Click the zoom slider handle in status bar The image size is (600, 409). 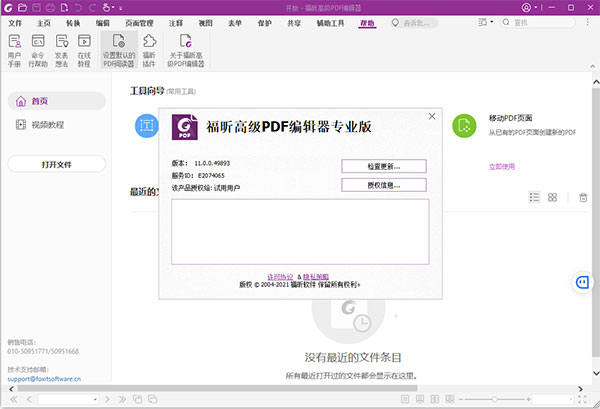pos(494,399)
